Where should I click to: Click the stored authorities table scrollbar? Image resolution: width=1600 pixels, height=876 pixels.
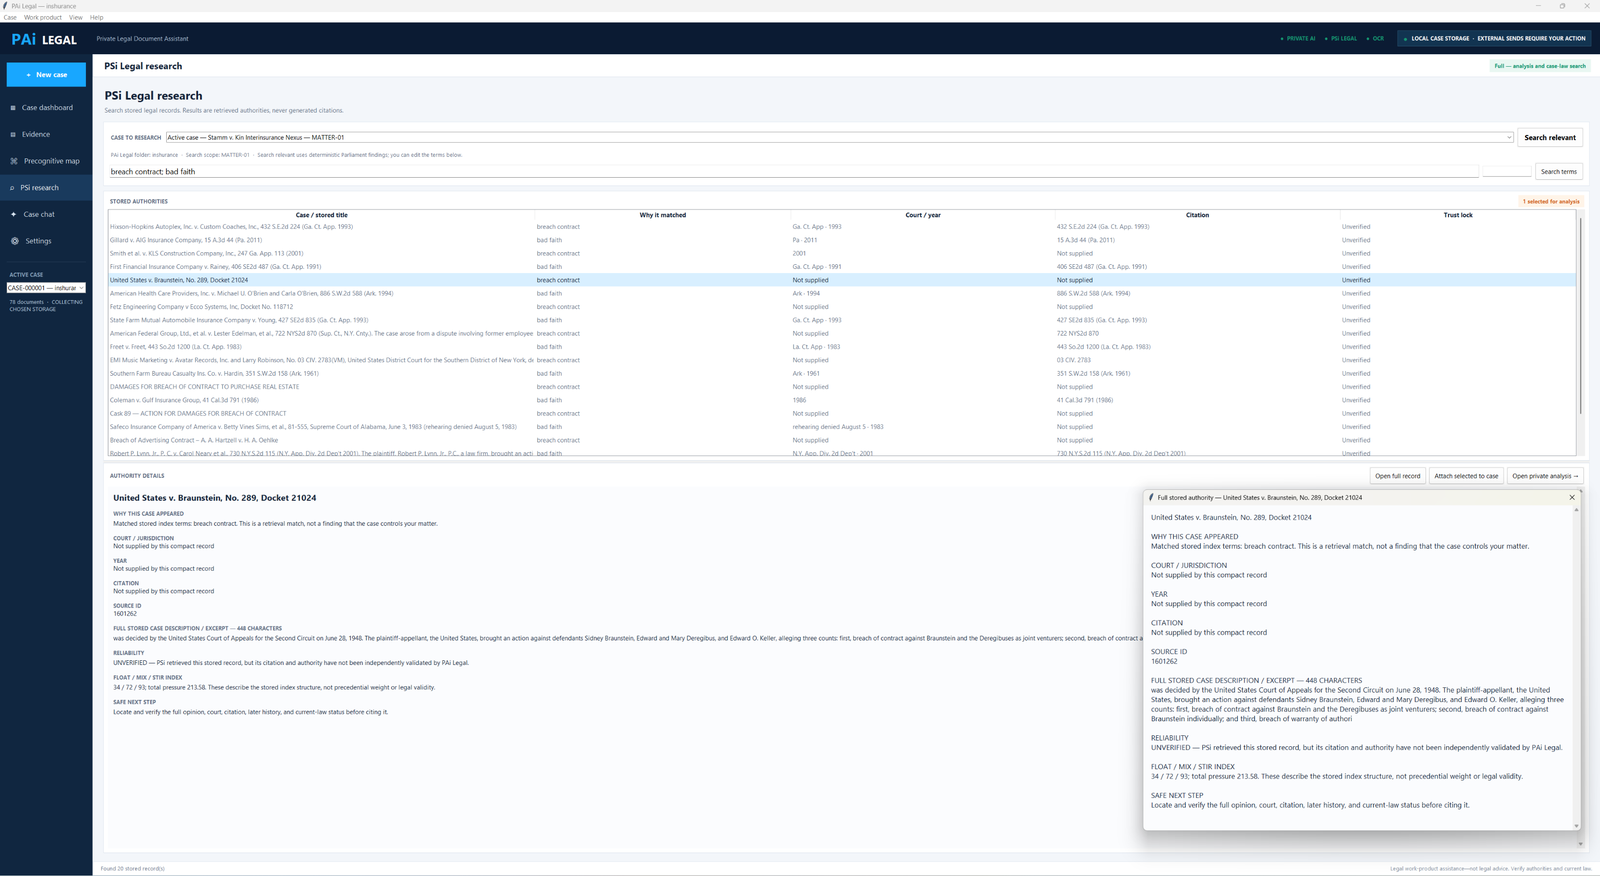(1580, 315)
